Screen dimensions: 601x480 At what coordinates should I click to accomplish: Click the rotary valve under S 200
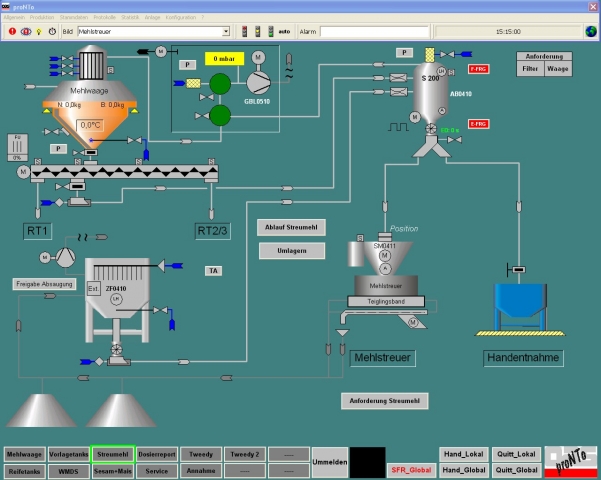click(431, 128)
